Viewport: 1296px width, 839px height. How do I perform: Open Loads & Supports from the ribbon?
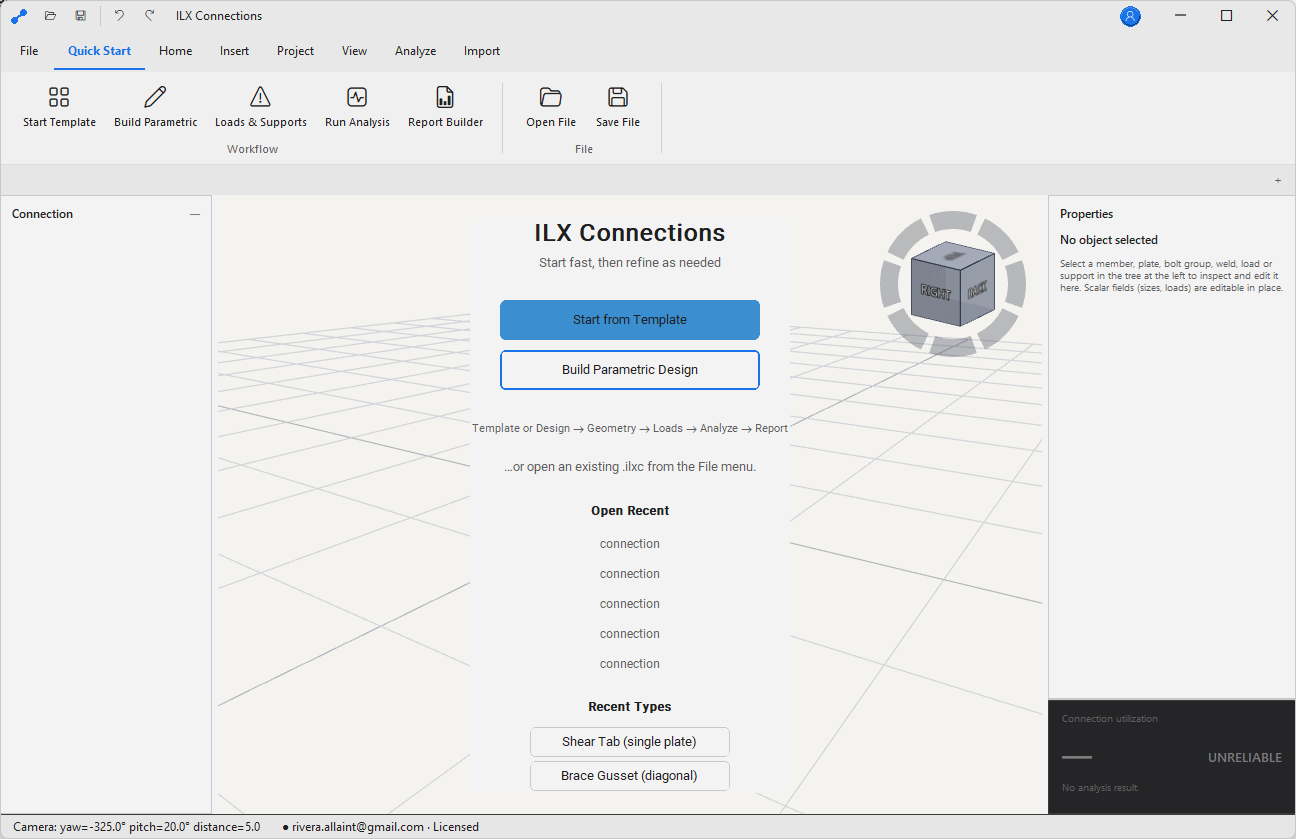[260, 108]
